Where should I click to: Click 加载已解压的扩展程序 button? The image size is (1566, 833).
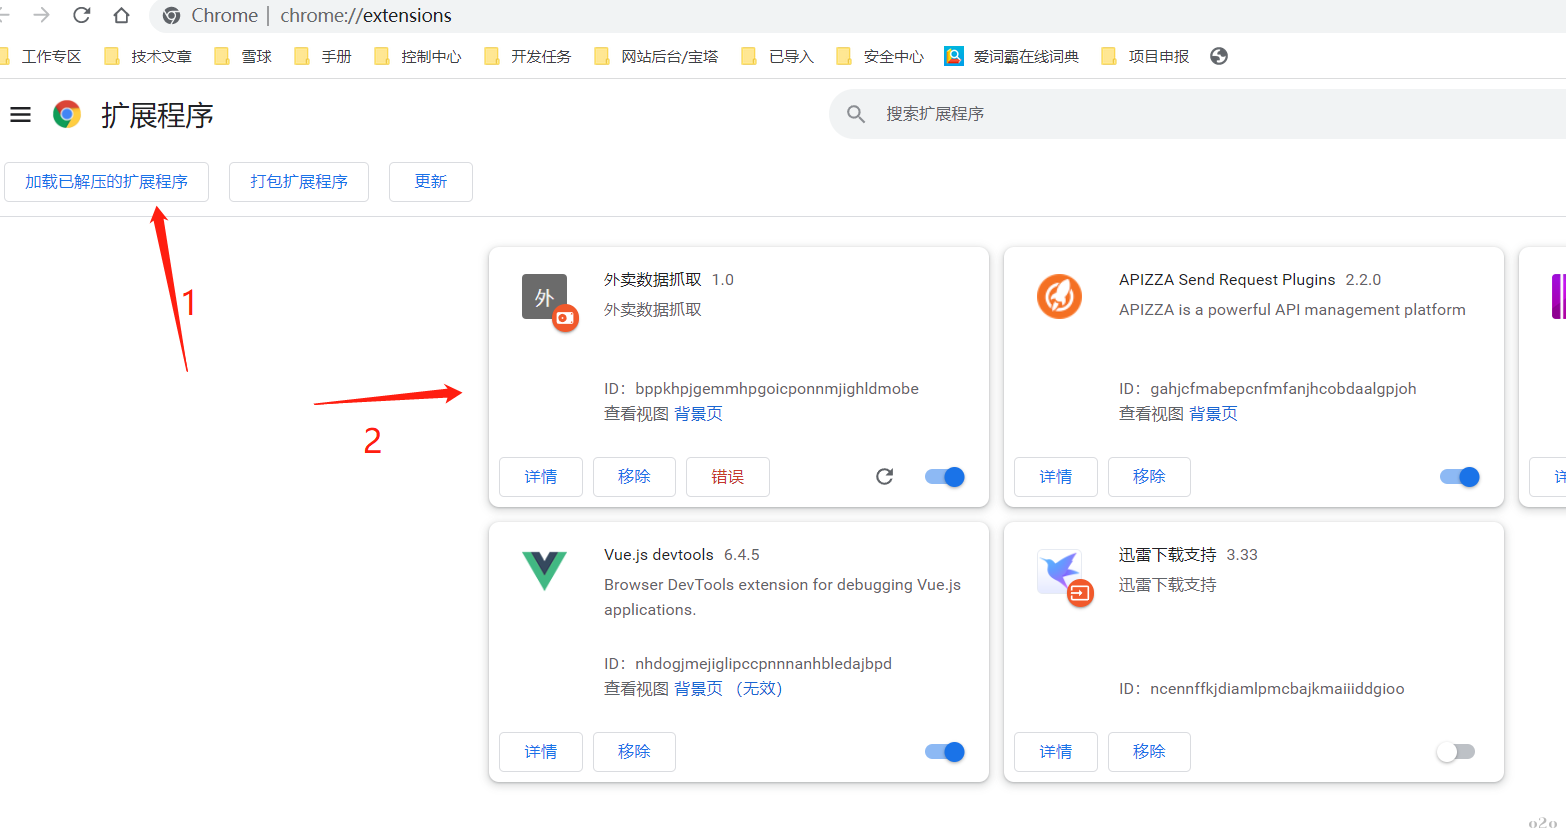coord(106,182)
